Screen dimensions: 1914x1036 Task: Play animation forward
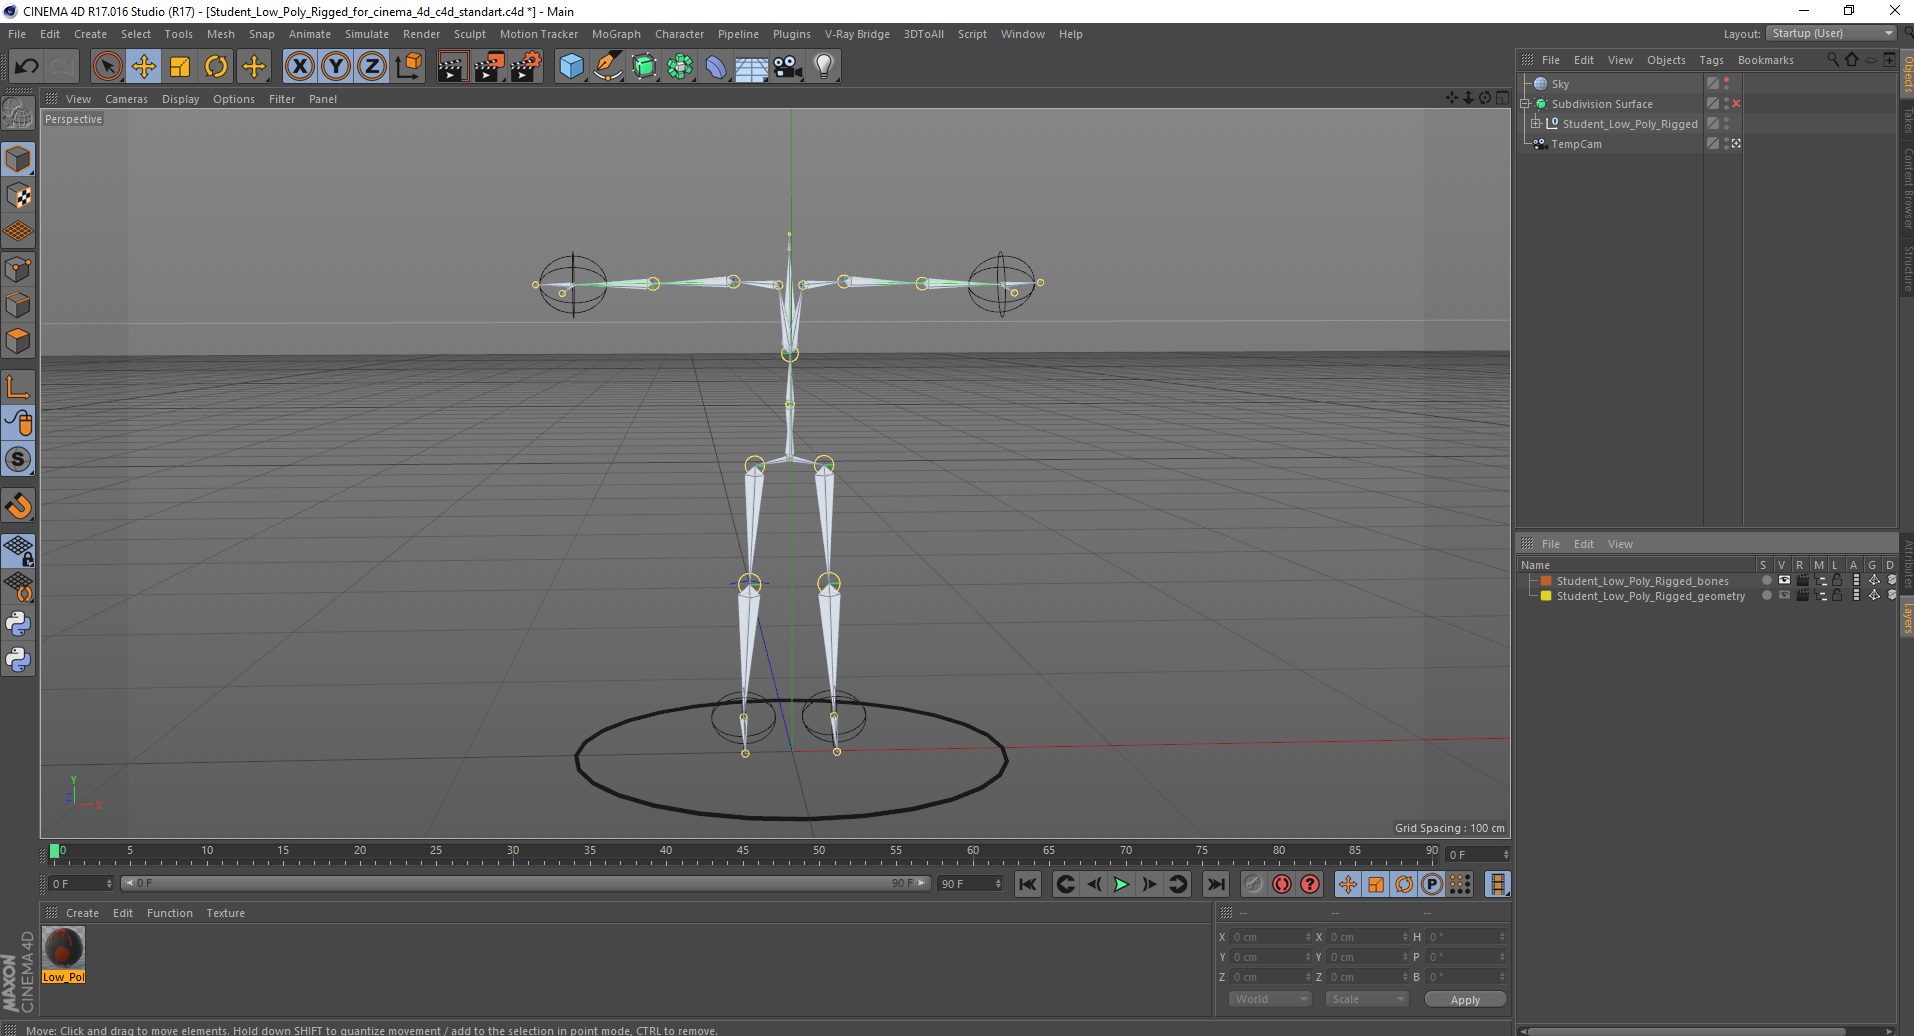coord(1121,884)
